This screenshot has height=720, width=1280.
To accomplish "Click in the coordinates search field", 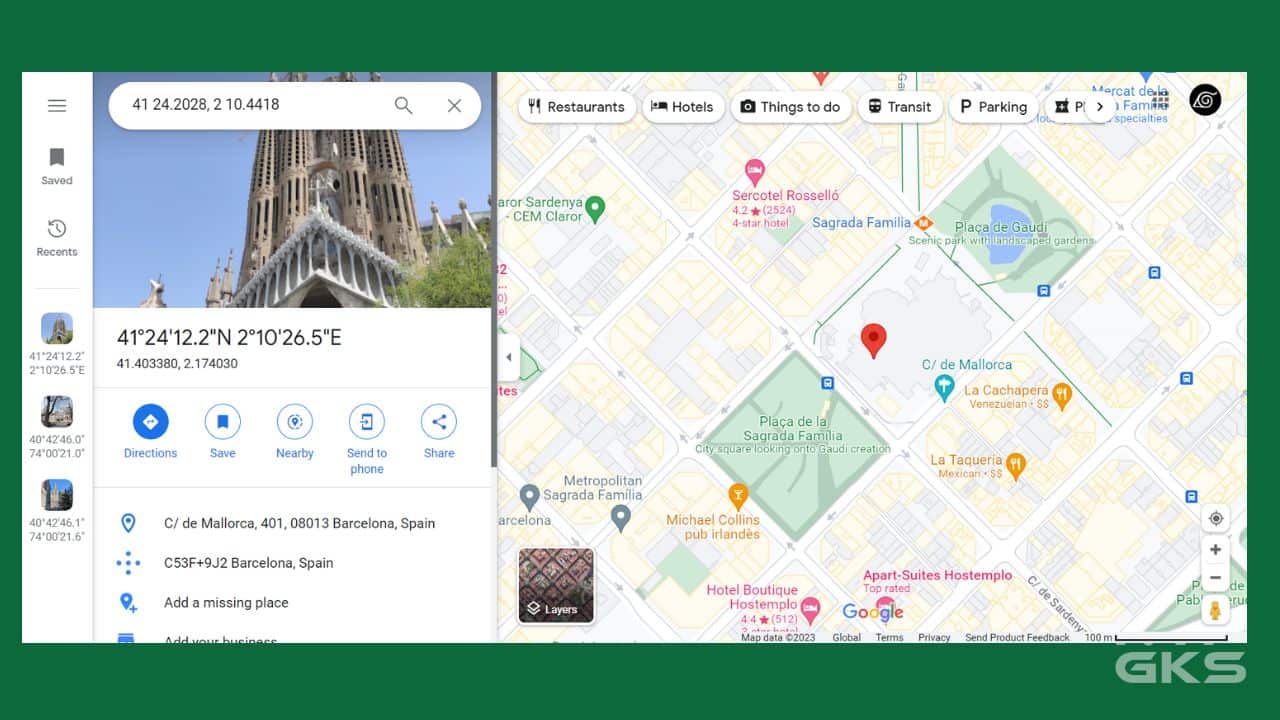I will tap(250, 105).
